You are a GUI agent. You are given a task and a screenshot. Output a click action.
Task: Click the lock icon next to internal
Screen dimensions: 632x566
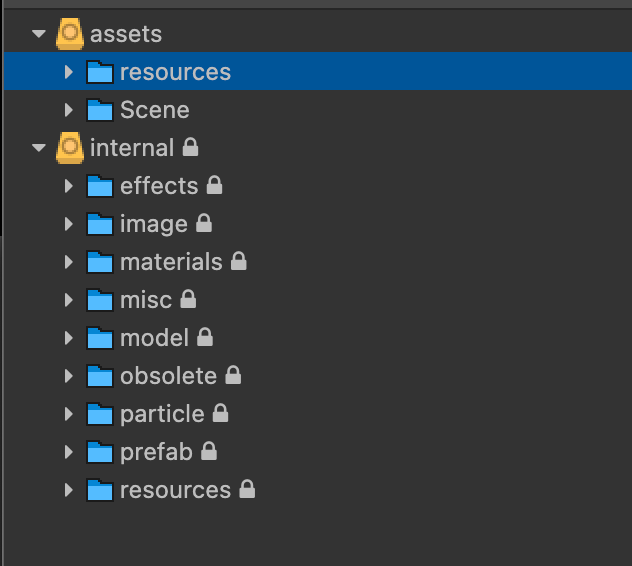coord(191,148)
